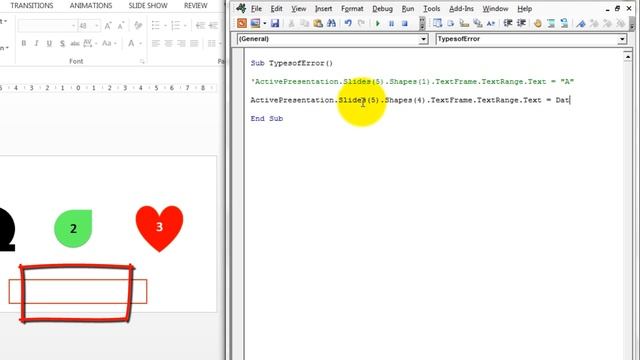Open Font dialog launcher in PowerPoint ribbon
The image size is (640, 360).
click(142, 62)
